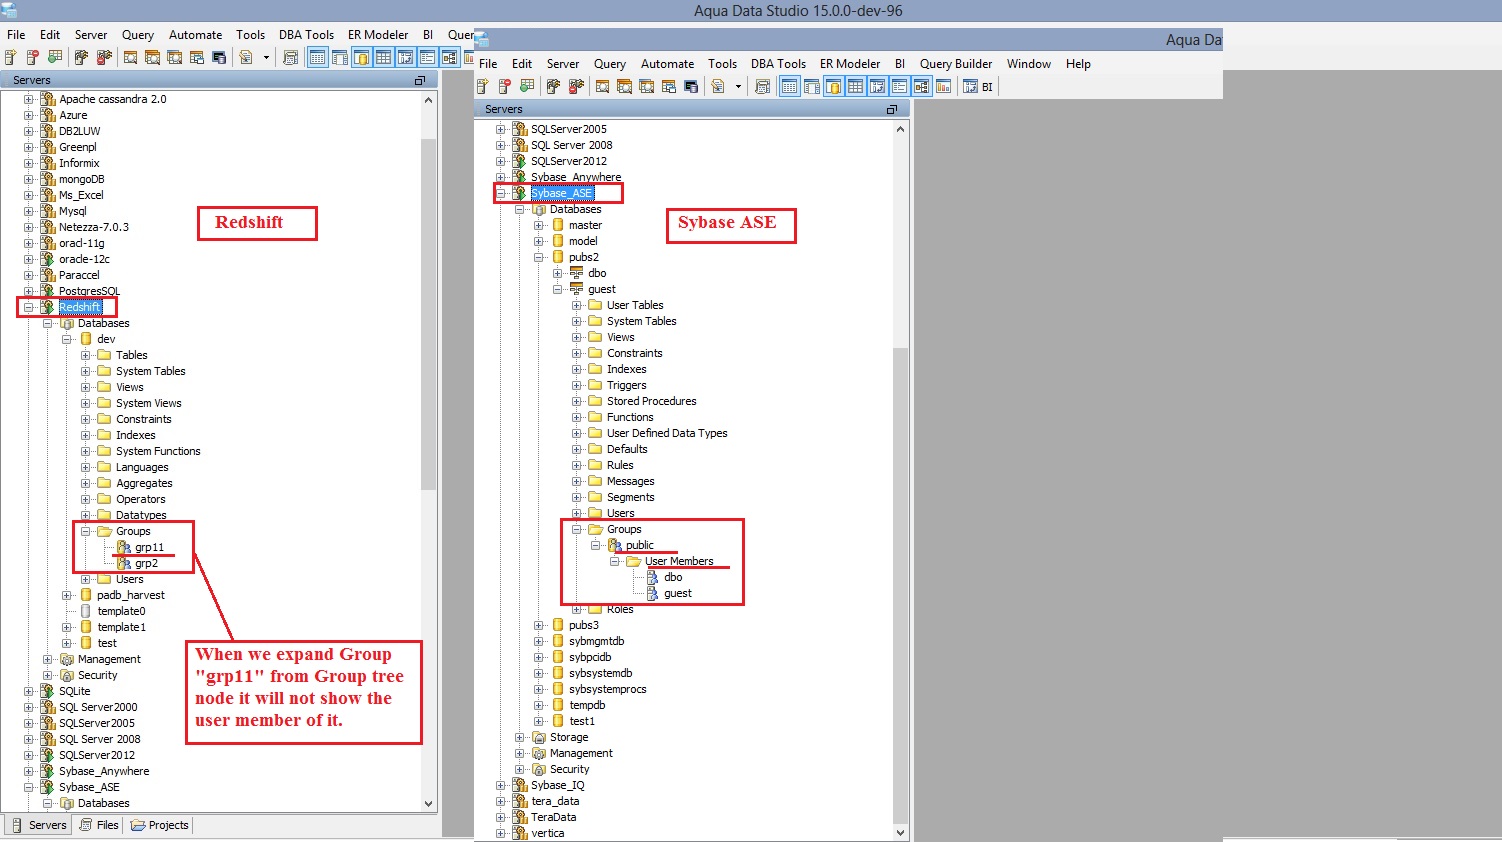Select System Functions folder under dev
Screen dimensions: 1502x842
point(158,451)
